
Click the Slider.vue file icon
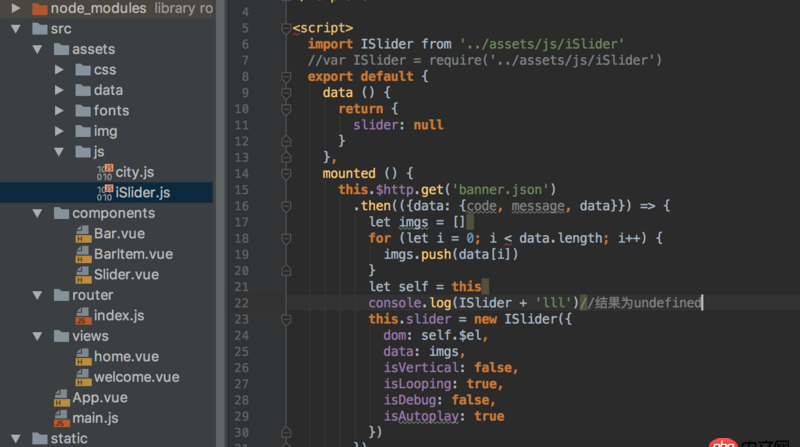pos(82,275)
